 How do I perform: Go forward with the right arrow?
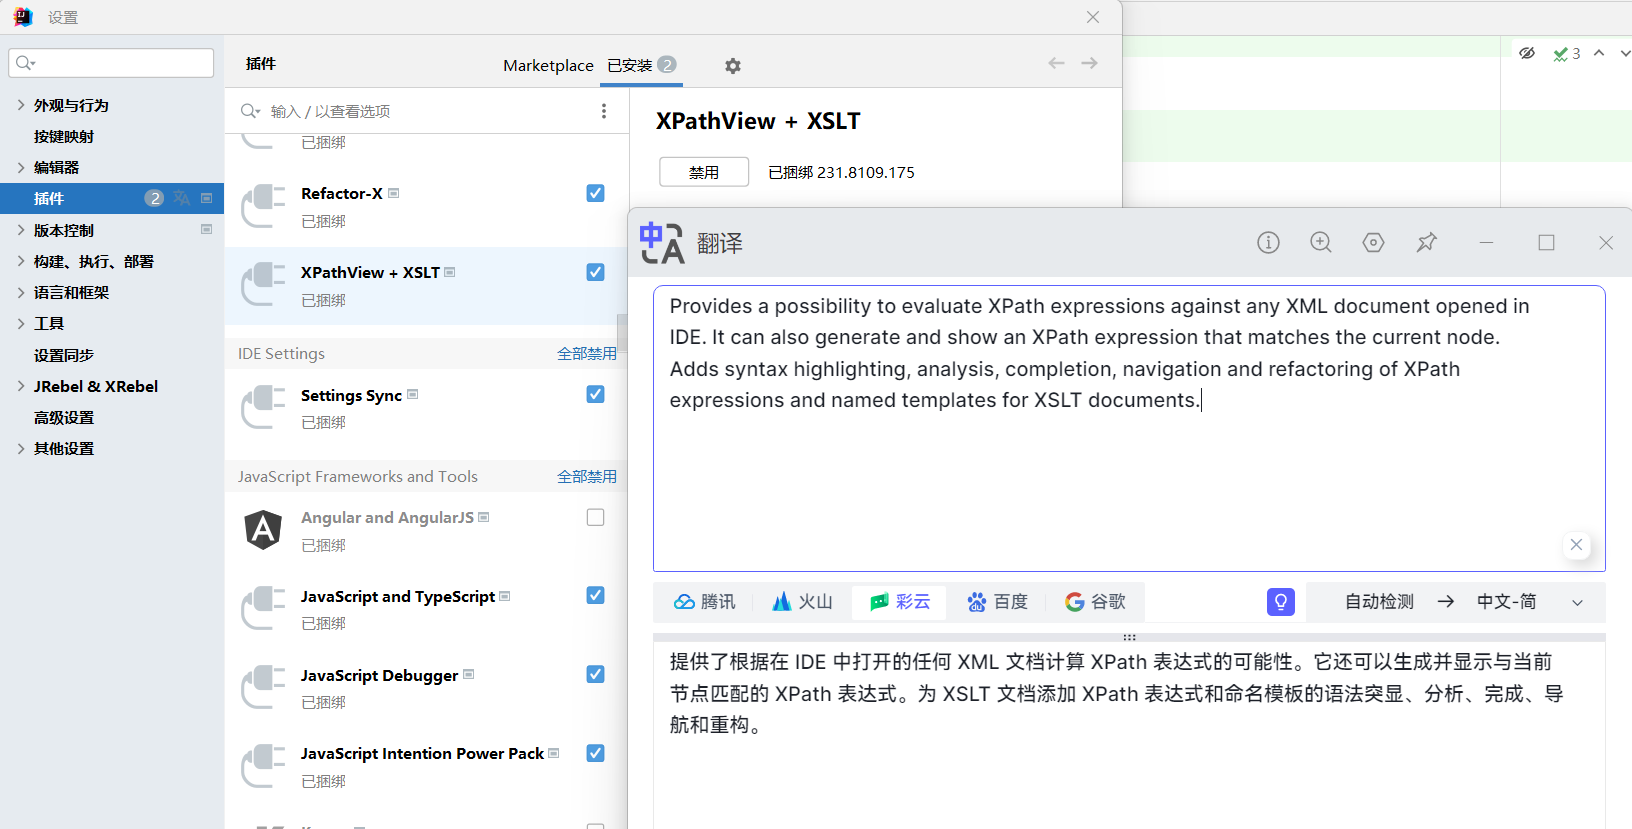(1090, 63)
